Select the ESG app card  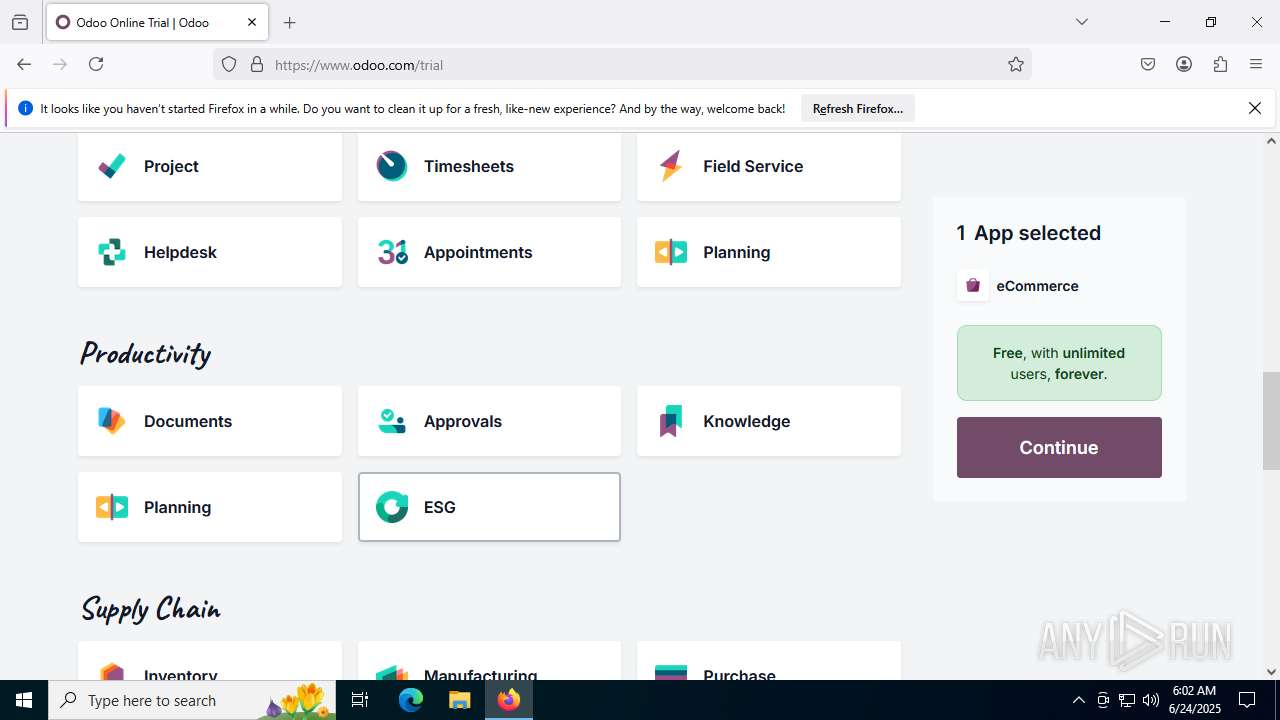point(489,507)
